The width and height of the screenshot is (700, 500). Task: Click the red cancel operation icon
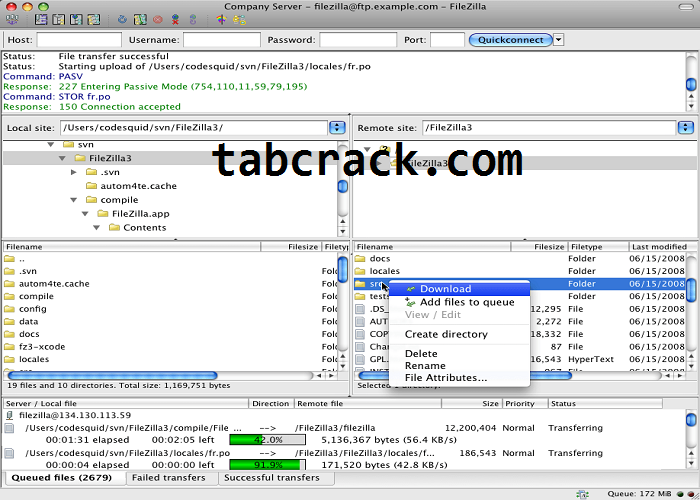[158, 20]
